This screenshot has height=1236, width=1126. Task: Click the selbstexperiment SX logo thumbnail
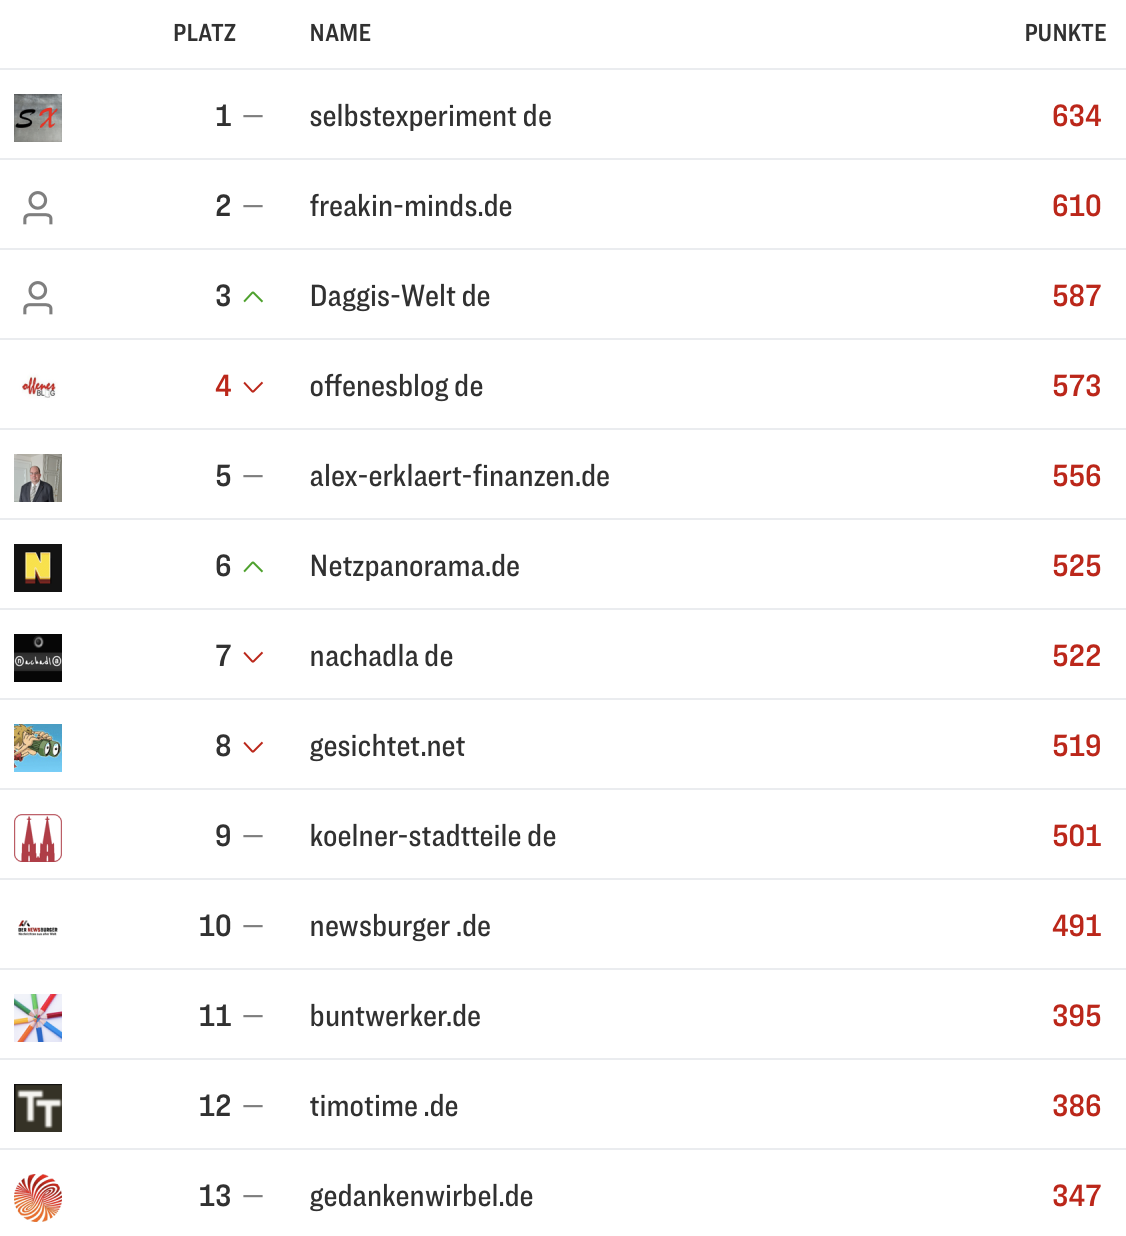[x=38, y=118]
